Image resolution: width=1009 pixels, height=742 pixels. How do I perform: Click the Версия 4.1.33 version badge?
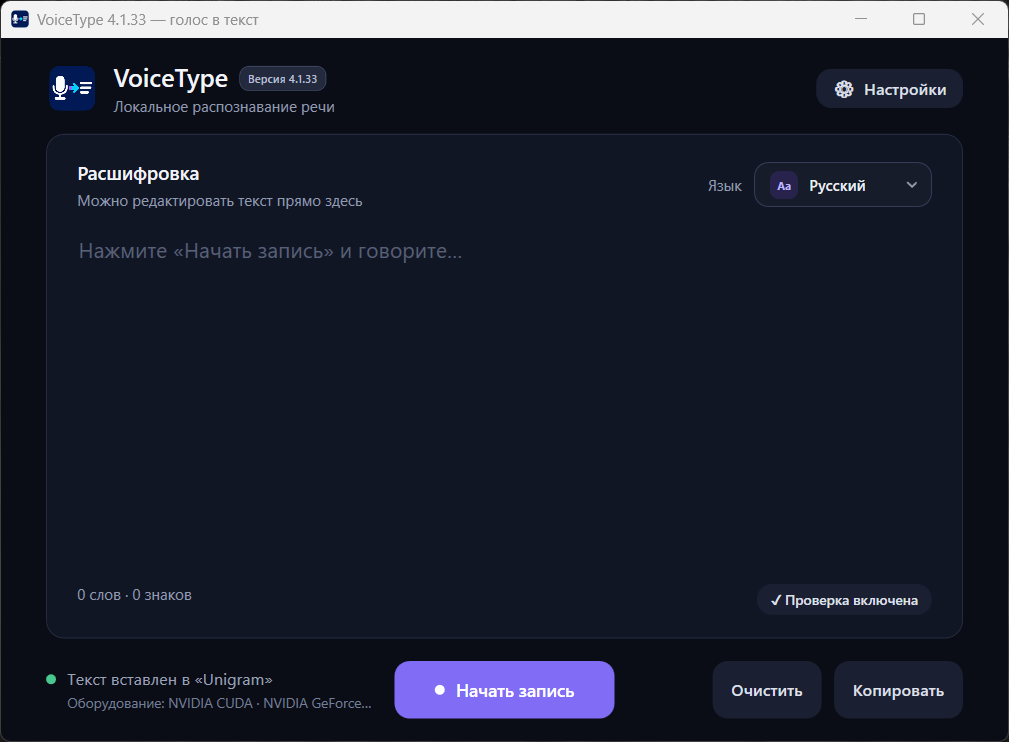click(x=282, y=79)
